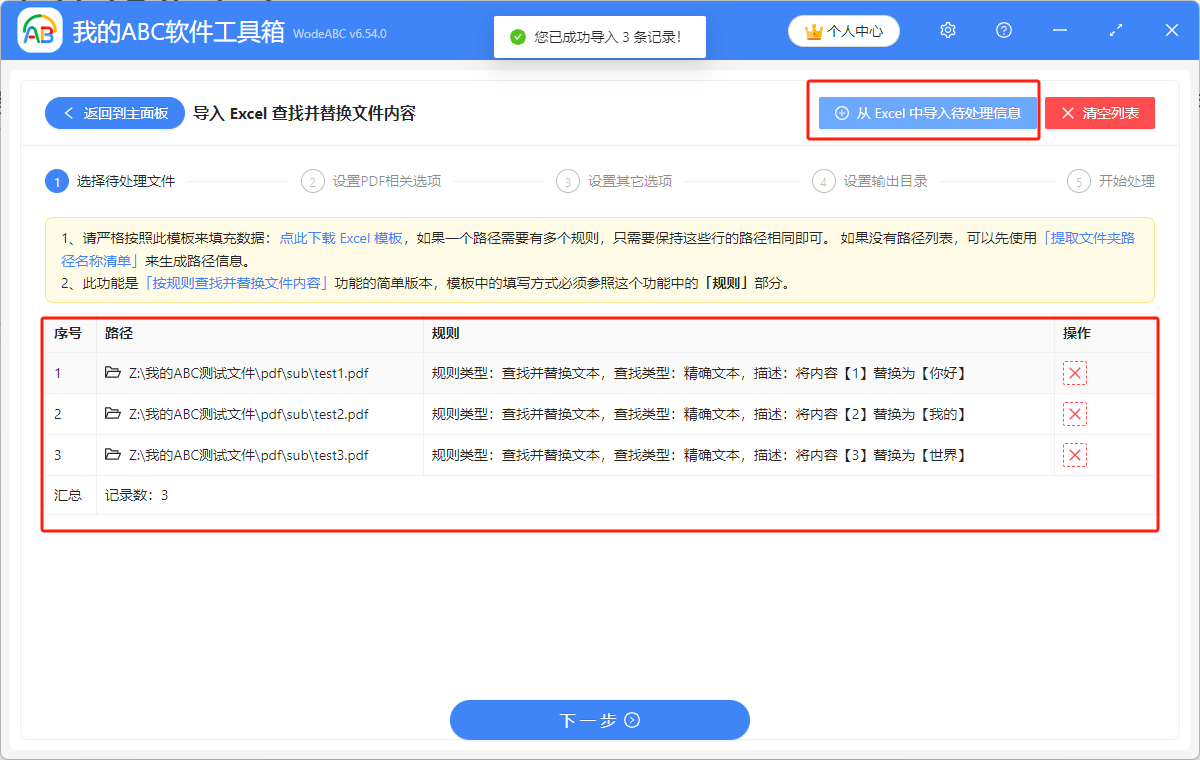The image size is (1200, 760).
Task: Open the help question mark icon
Action: point(1004,31)
